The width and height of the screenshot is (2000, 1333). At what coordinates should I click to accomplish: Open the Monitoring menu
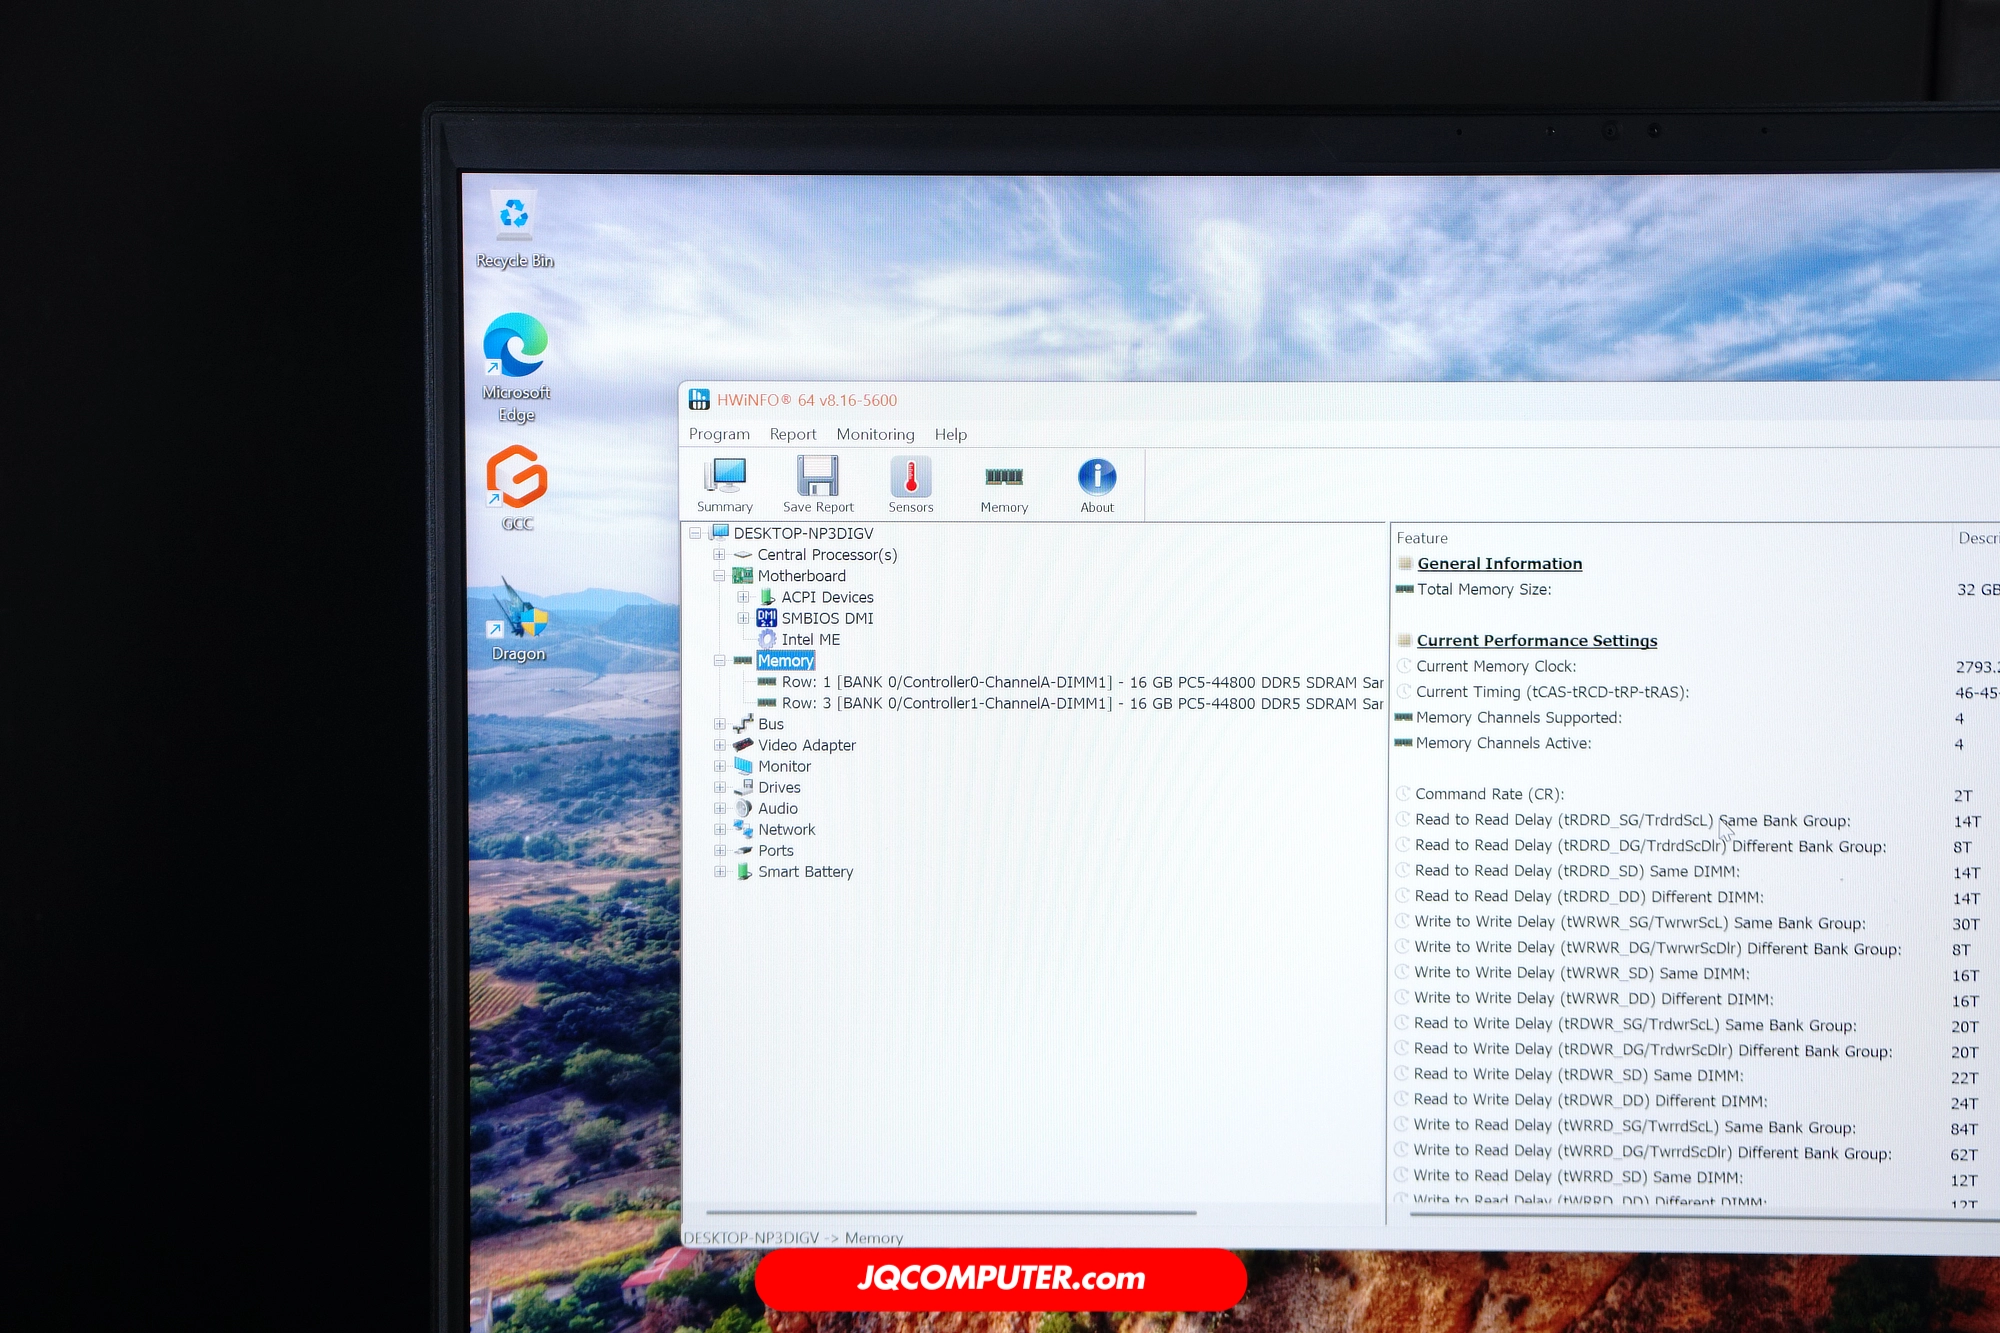point(875,434)
